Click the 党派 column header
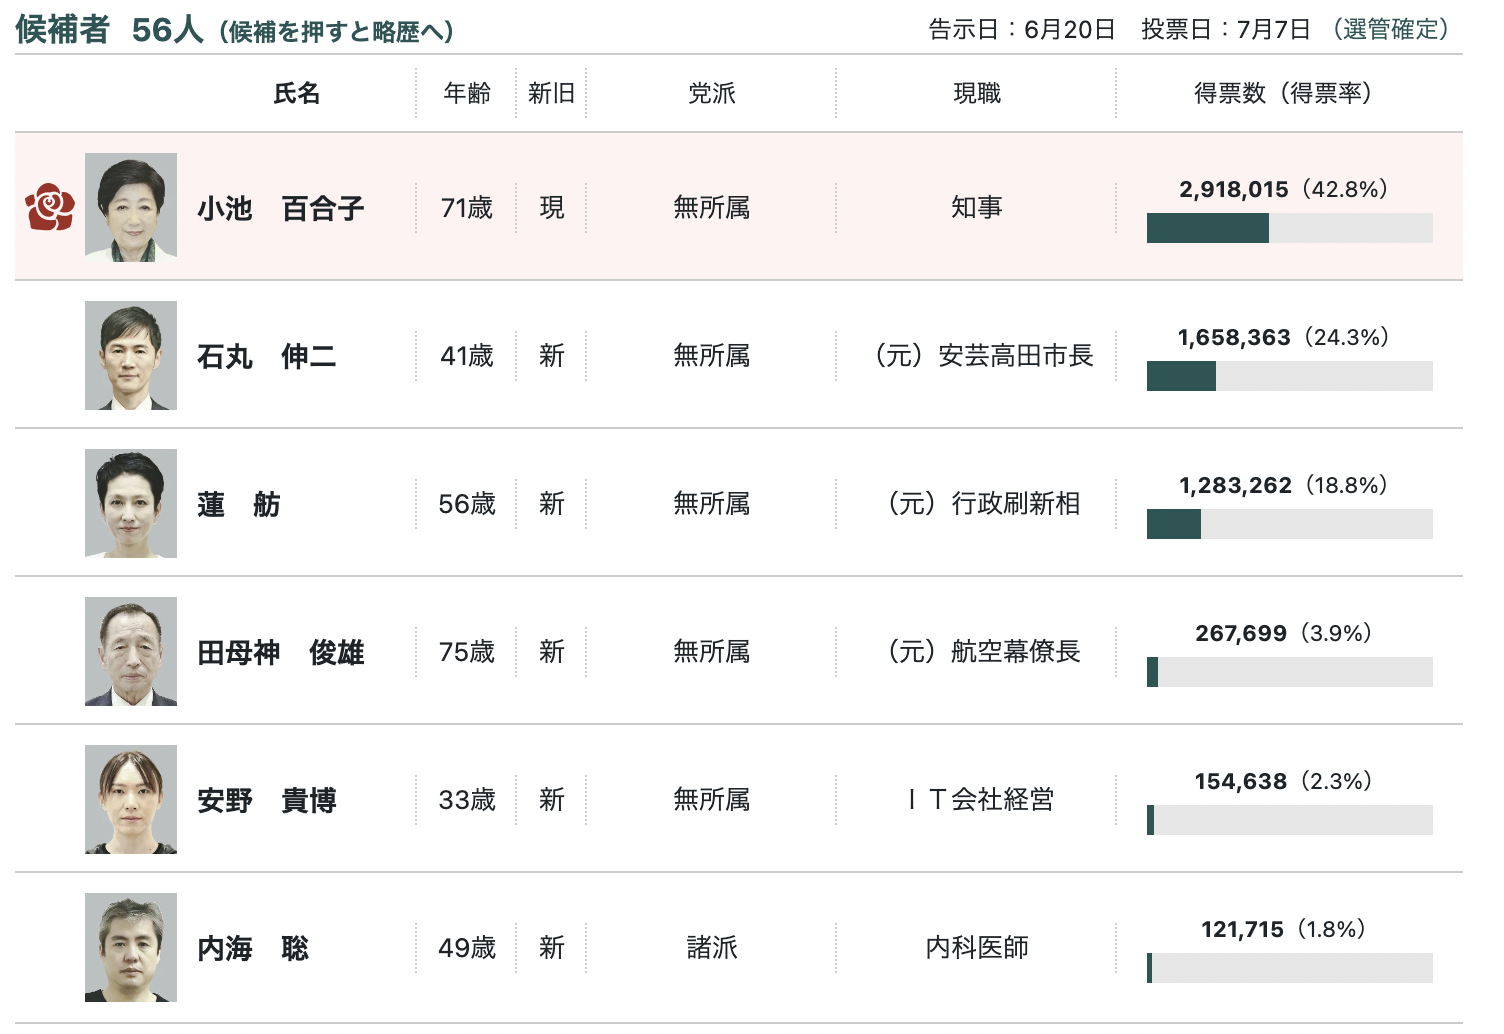Image resolution: width=1504 pixels, height=1034 pixels. pyautogui.click(x=711, y=93)
